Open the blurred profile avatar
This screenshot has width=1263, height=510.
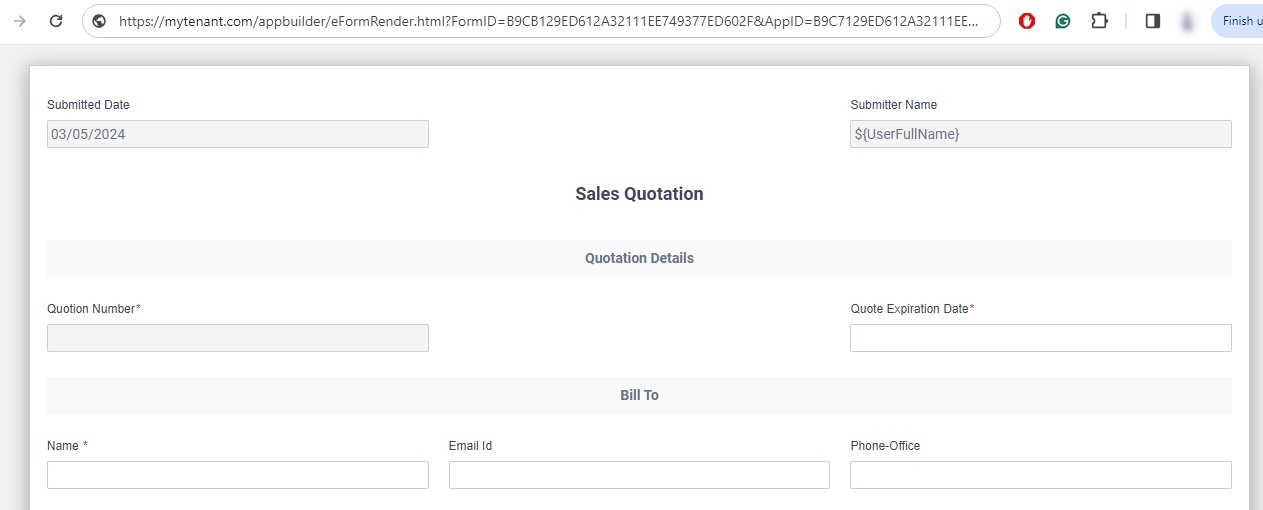[1187, 21]
